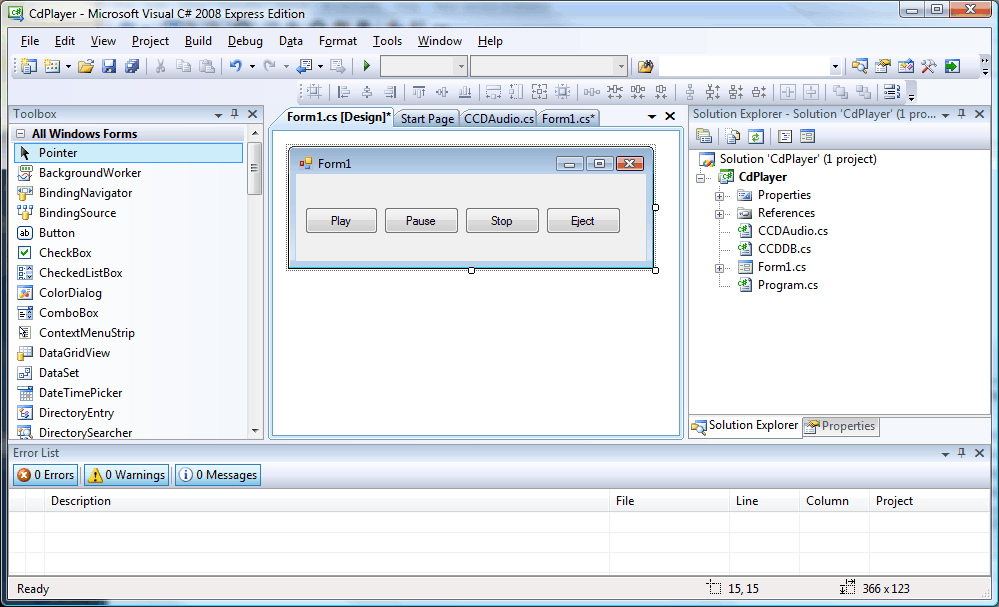Switch to the Properties panel tab

click(841, 426)
